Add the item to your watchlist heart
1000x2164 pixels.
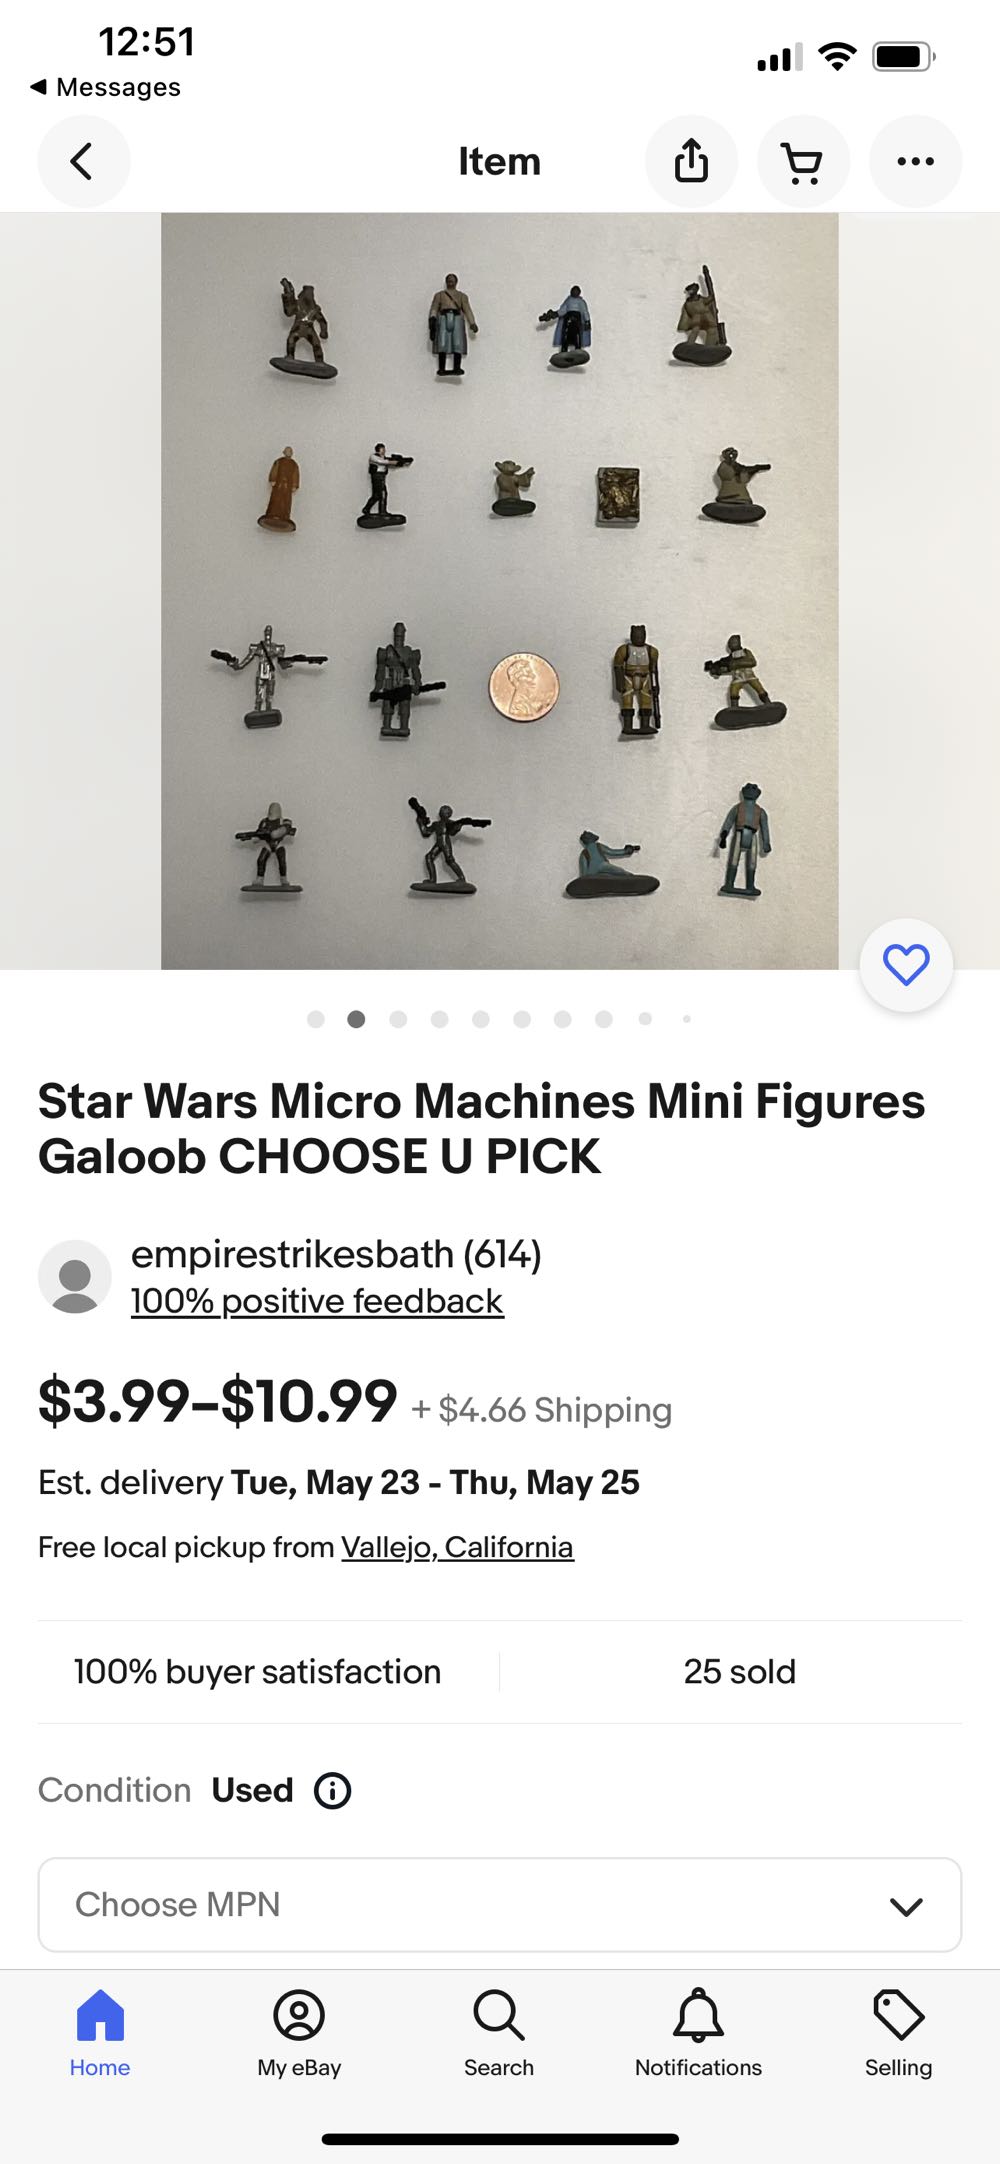pos(903,964)
